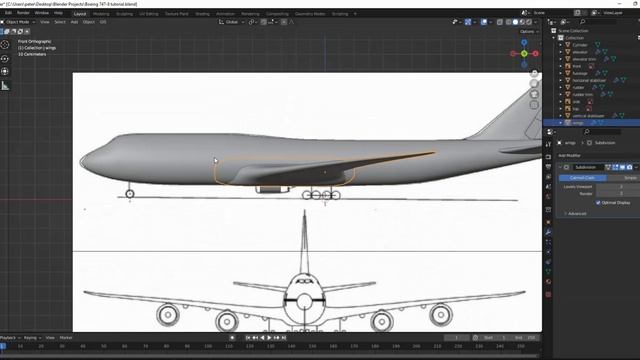Click the viewport zoom magnifier gizmo

534,73
